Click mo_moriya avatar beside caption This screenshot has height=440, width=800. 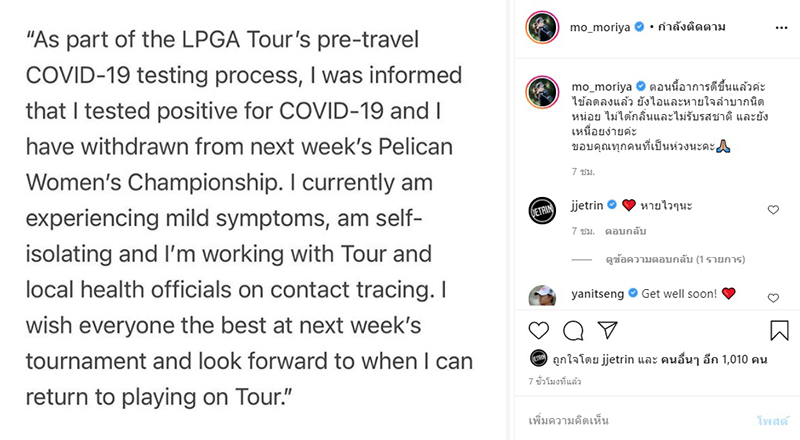[x=541, y=93]
